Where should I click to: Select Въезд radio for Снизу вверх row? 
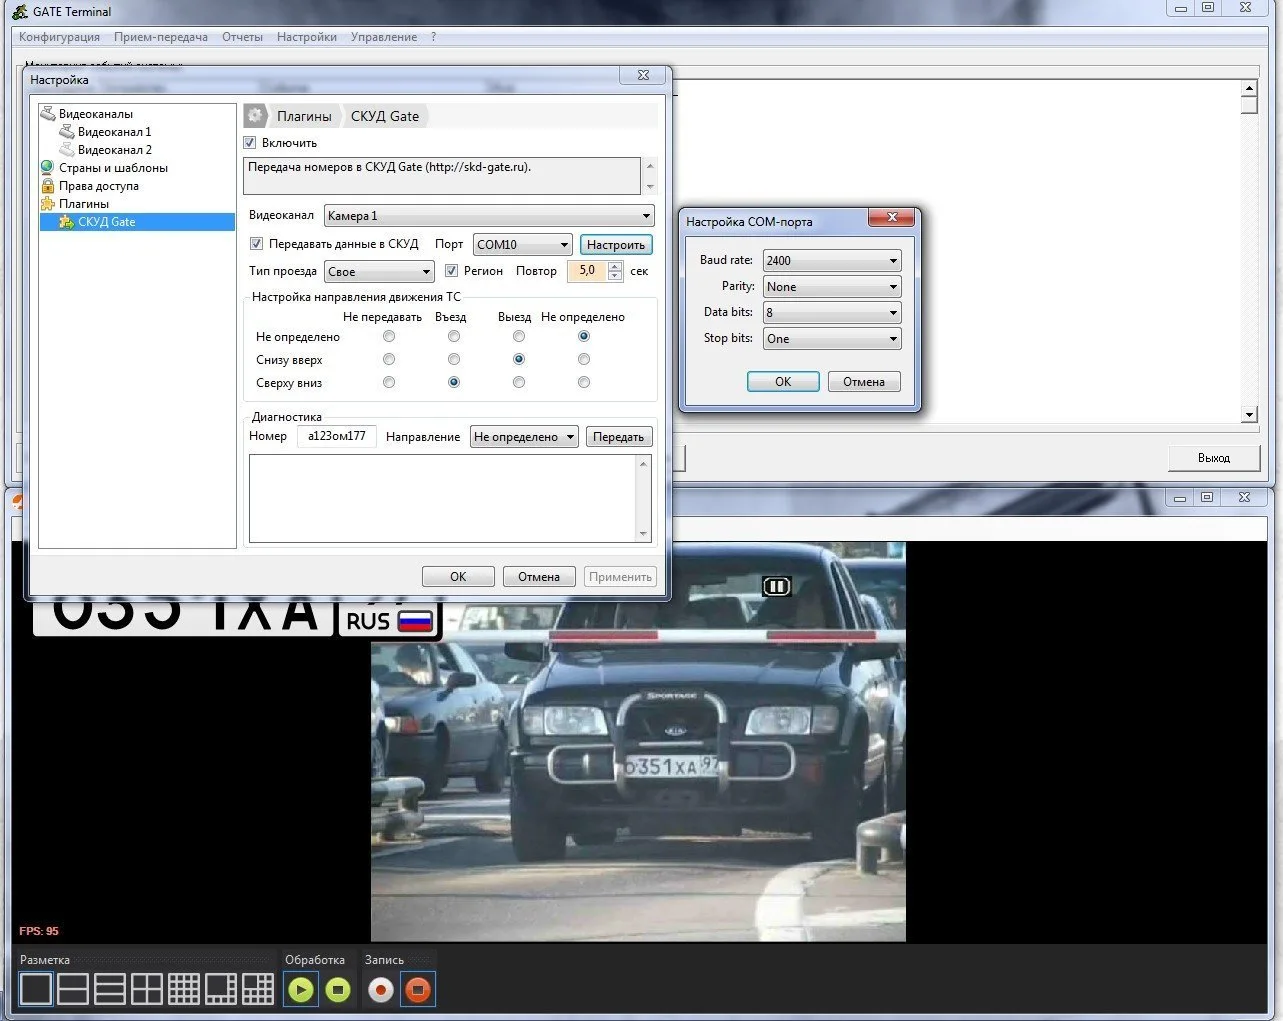pos(454,359)
